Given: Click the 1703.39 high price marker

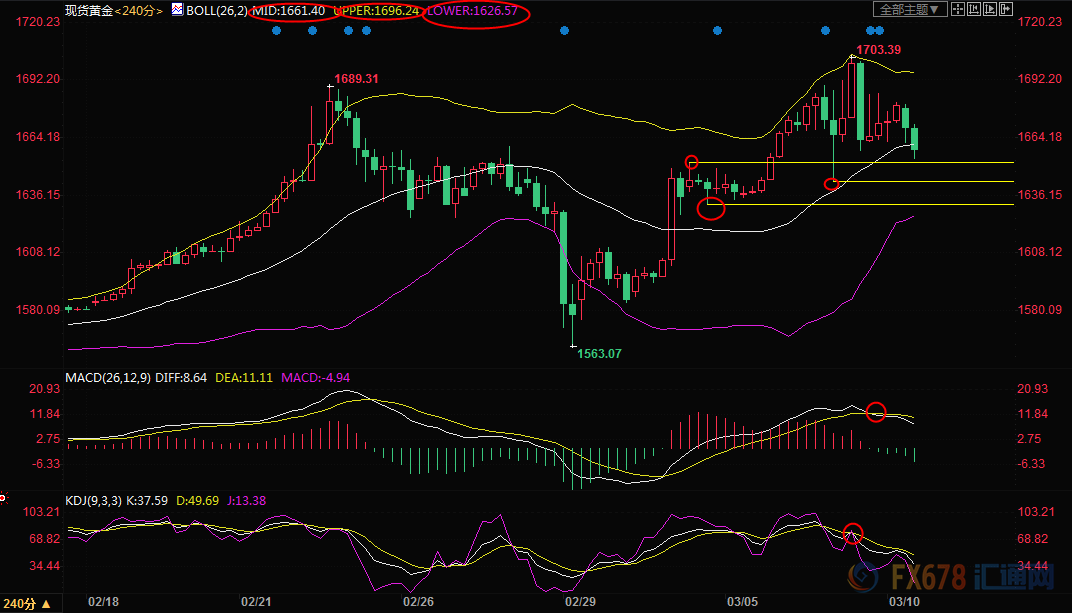Looking at the screenshot, I should pos(880,50).
